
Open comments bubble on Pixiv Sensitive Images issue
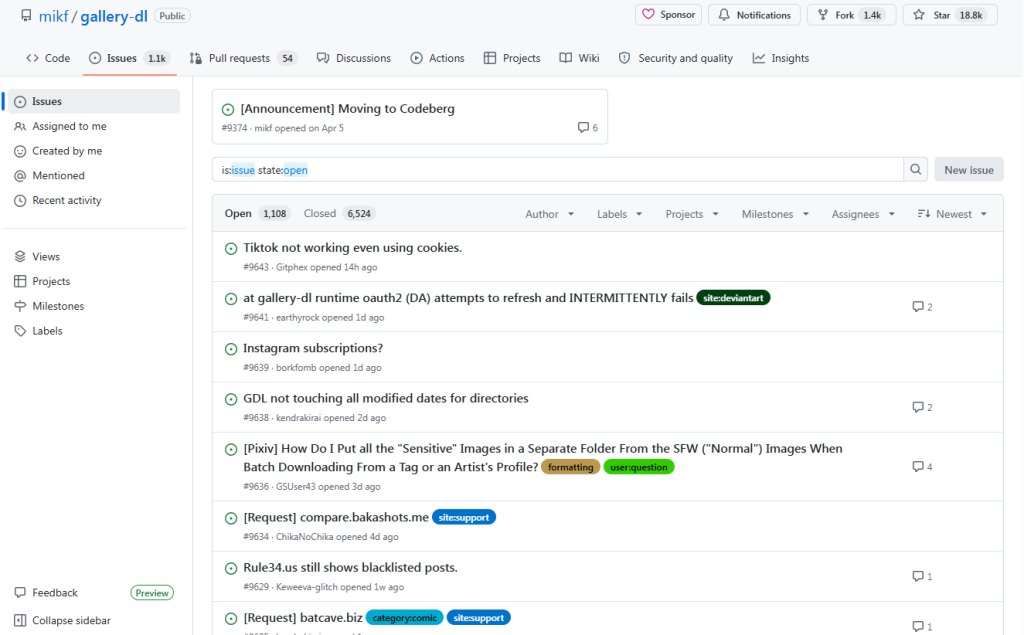(918, 466)
